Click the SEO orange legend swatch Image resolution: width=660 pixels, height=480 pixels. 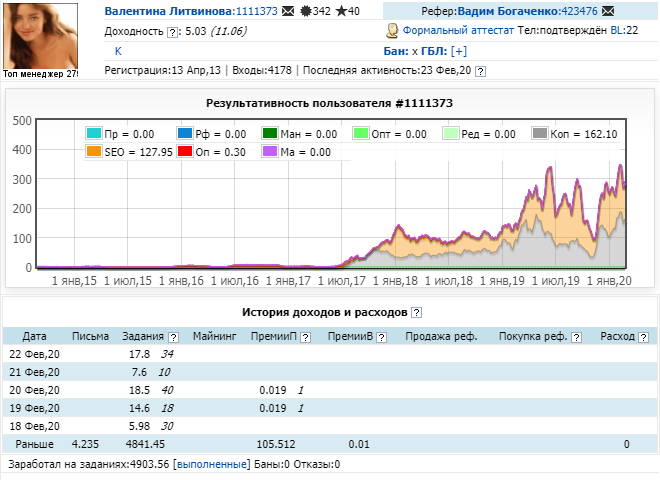tap(93, 151)
